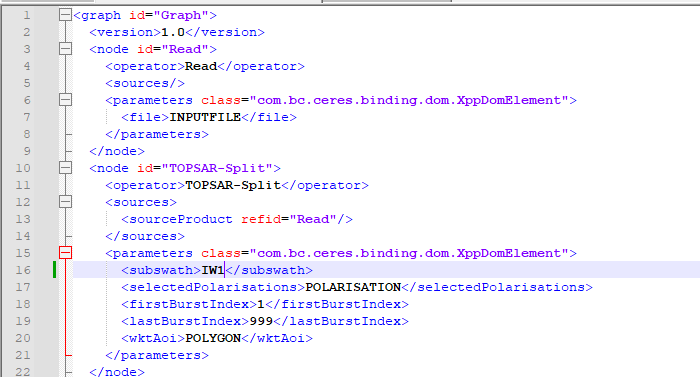Collapse the Read node fold on line 3

[x=65, y=49]
